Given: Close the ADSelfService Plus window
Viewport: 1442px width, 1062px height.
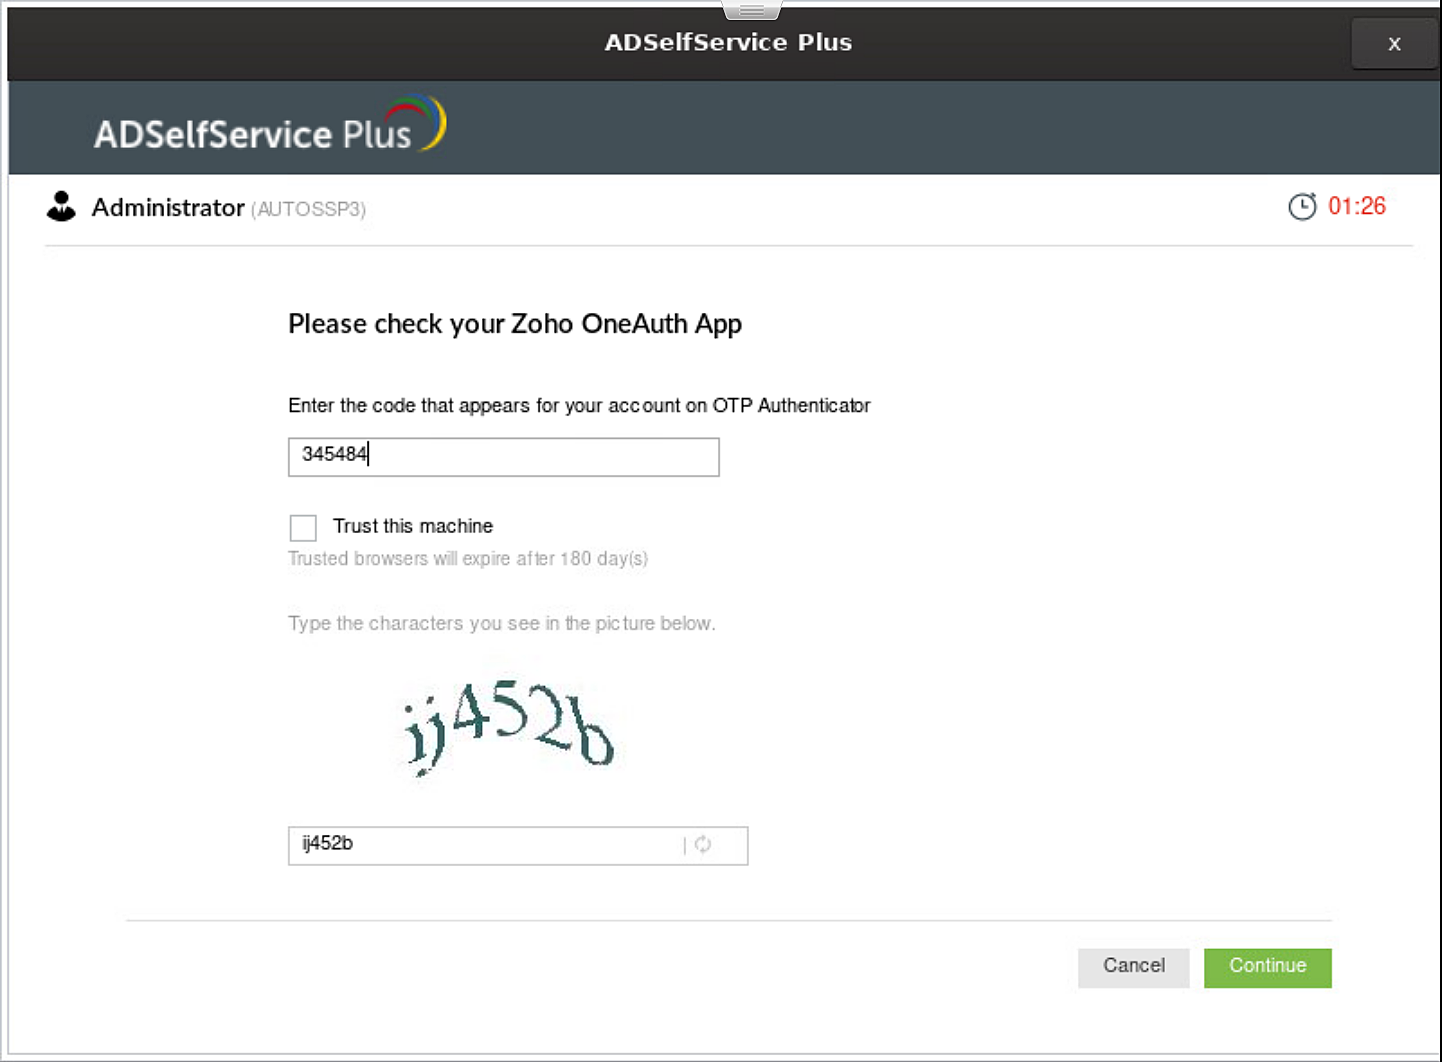Looking at the screenshot, I should click(x=1394, y=43).
